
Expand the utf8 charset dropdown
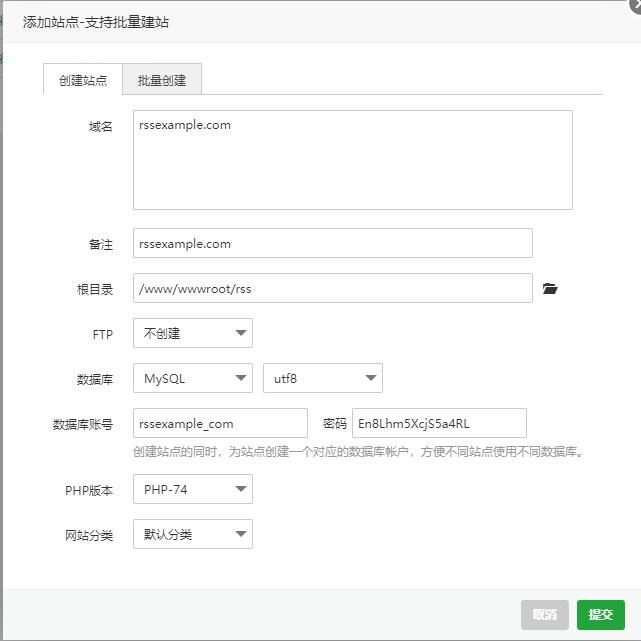(x=322, y=379)
